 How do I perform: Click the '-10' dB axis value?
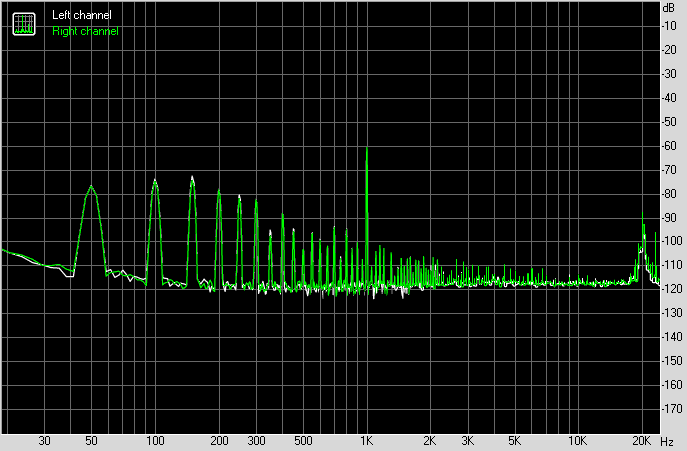coord(669,26)
